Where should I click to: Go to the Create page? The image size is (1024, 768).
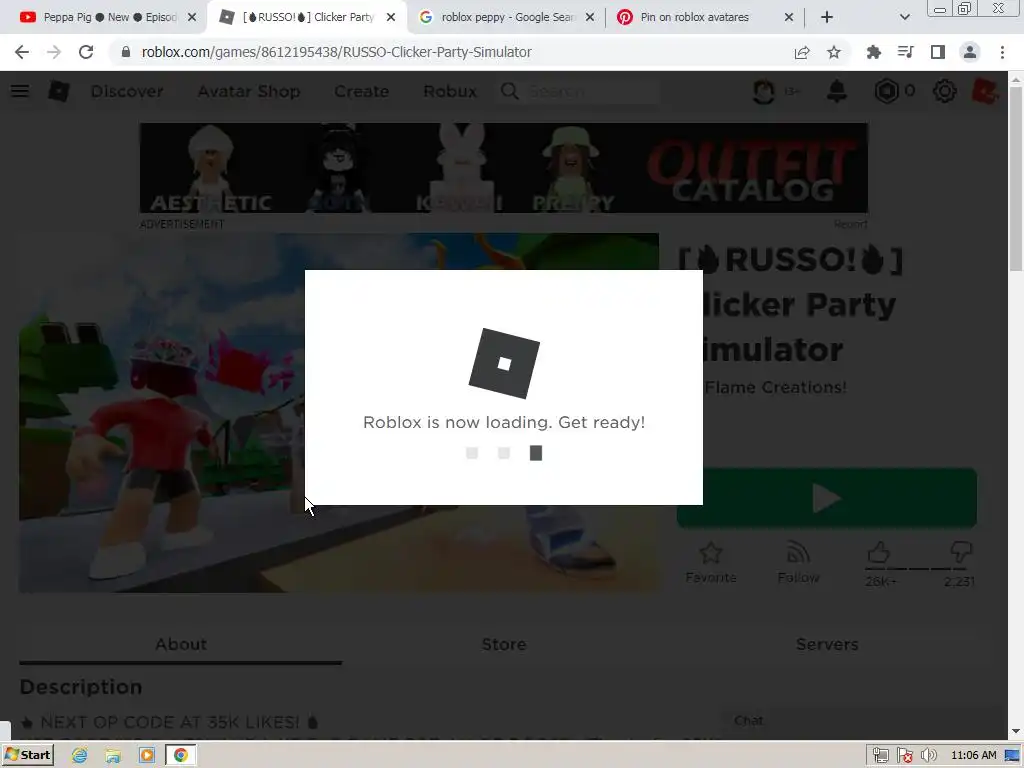361,91
